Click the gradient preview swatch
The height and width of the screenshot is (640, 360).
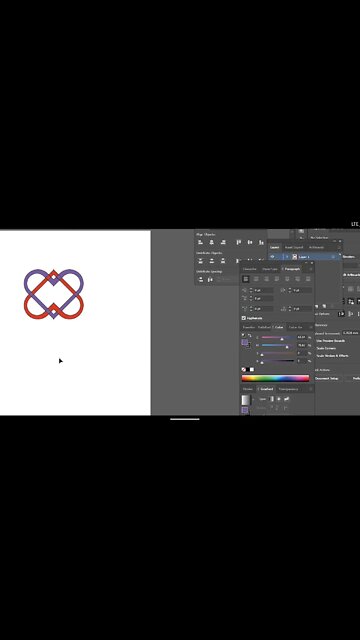tap(246, 400)
